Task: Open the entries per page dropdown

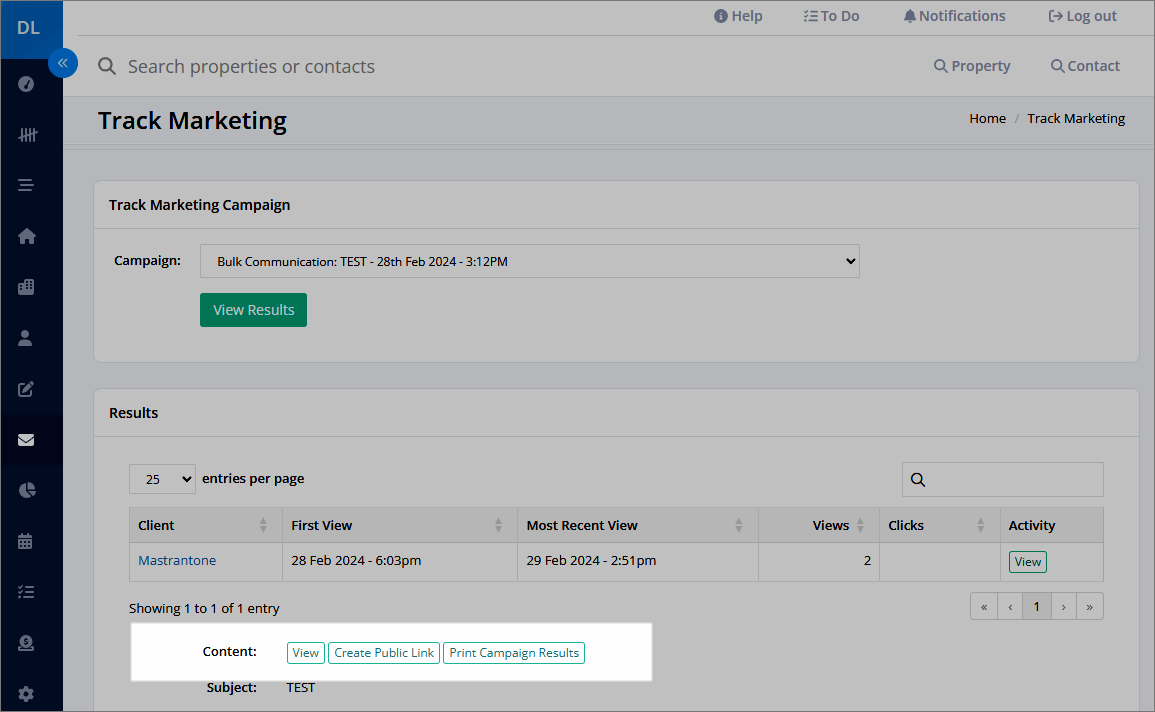Action: pos(162,479)
